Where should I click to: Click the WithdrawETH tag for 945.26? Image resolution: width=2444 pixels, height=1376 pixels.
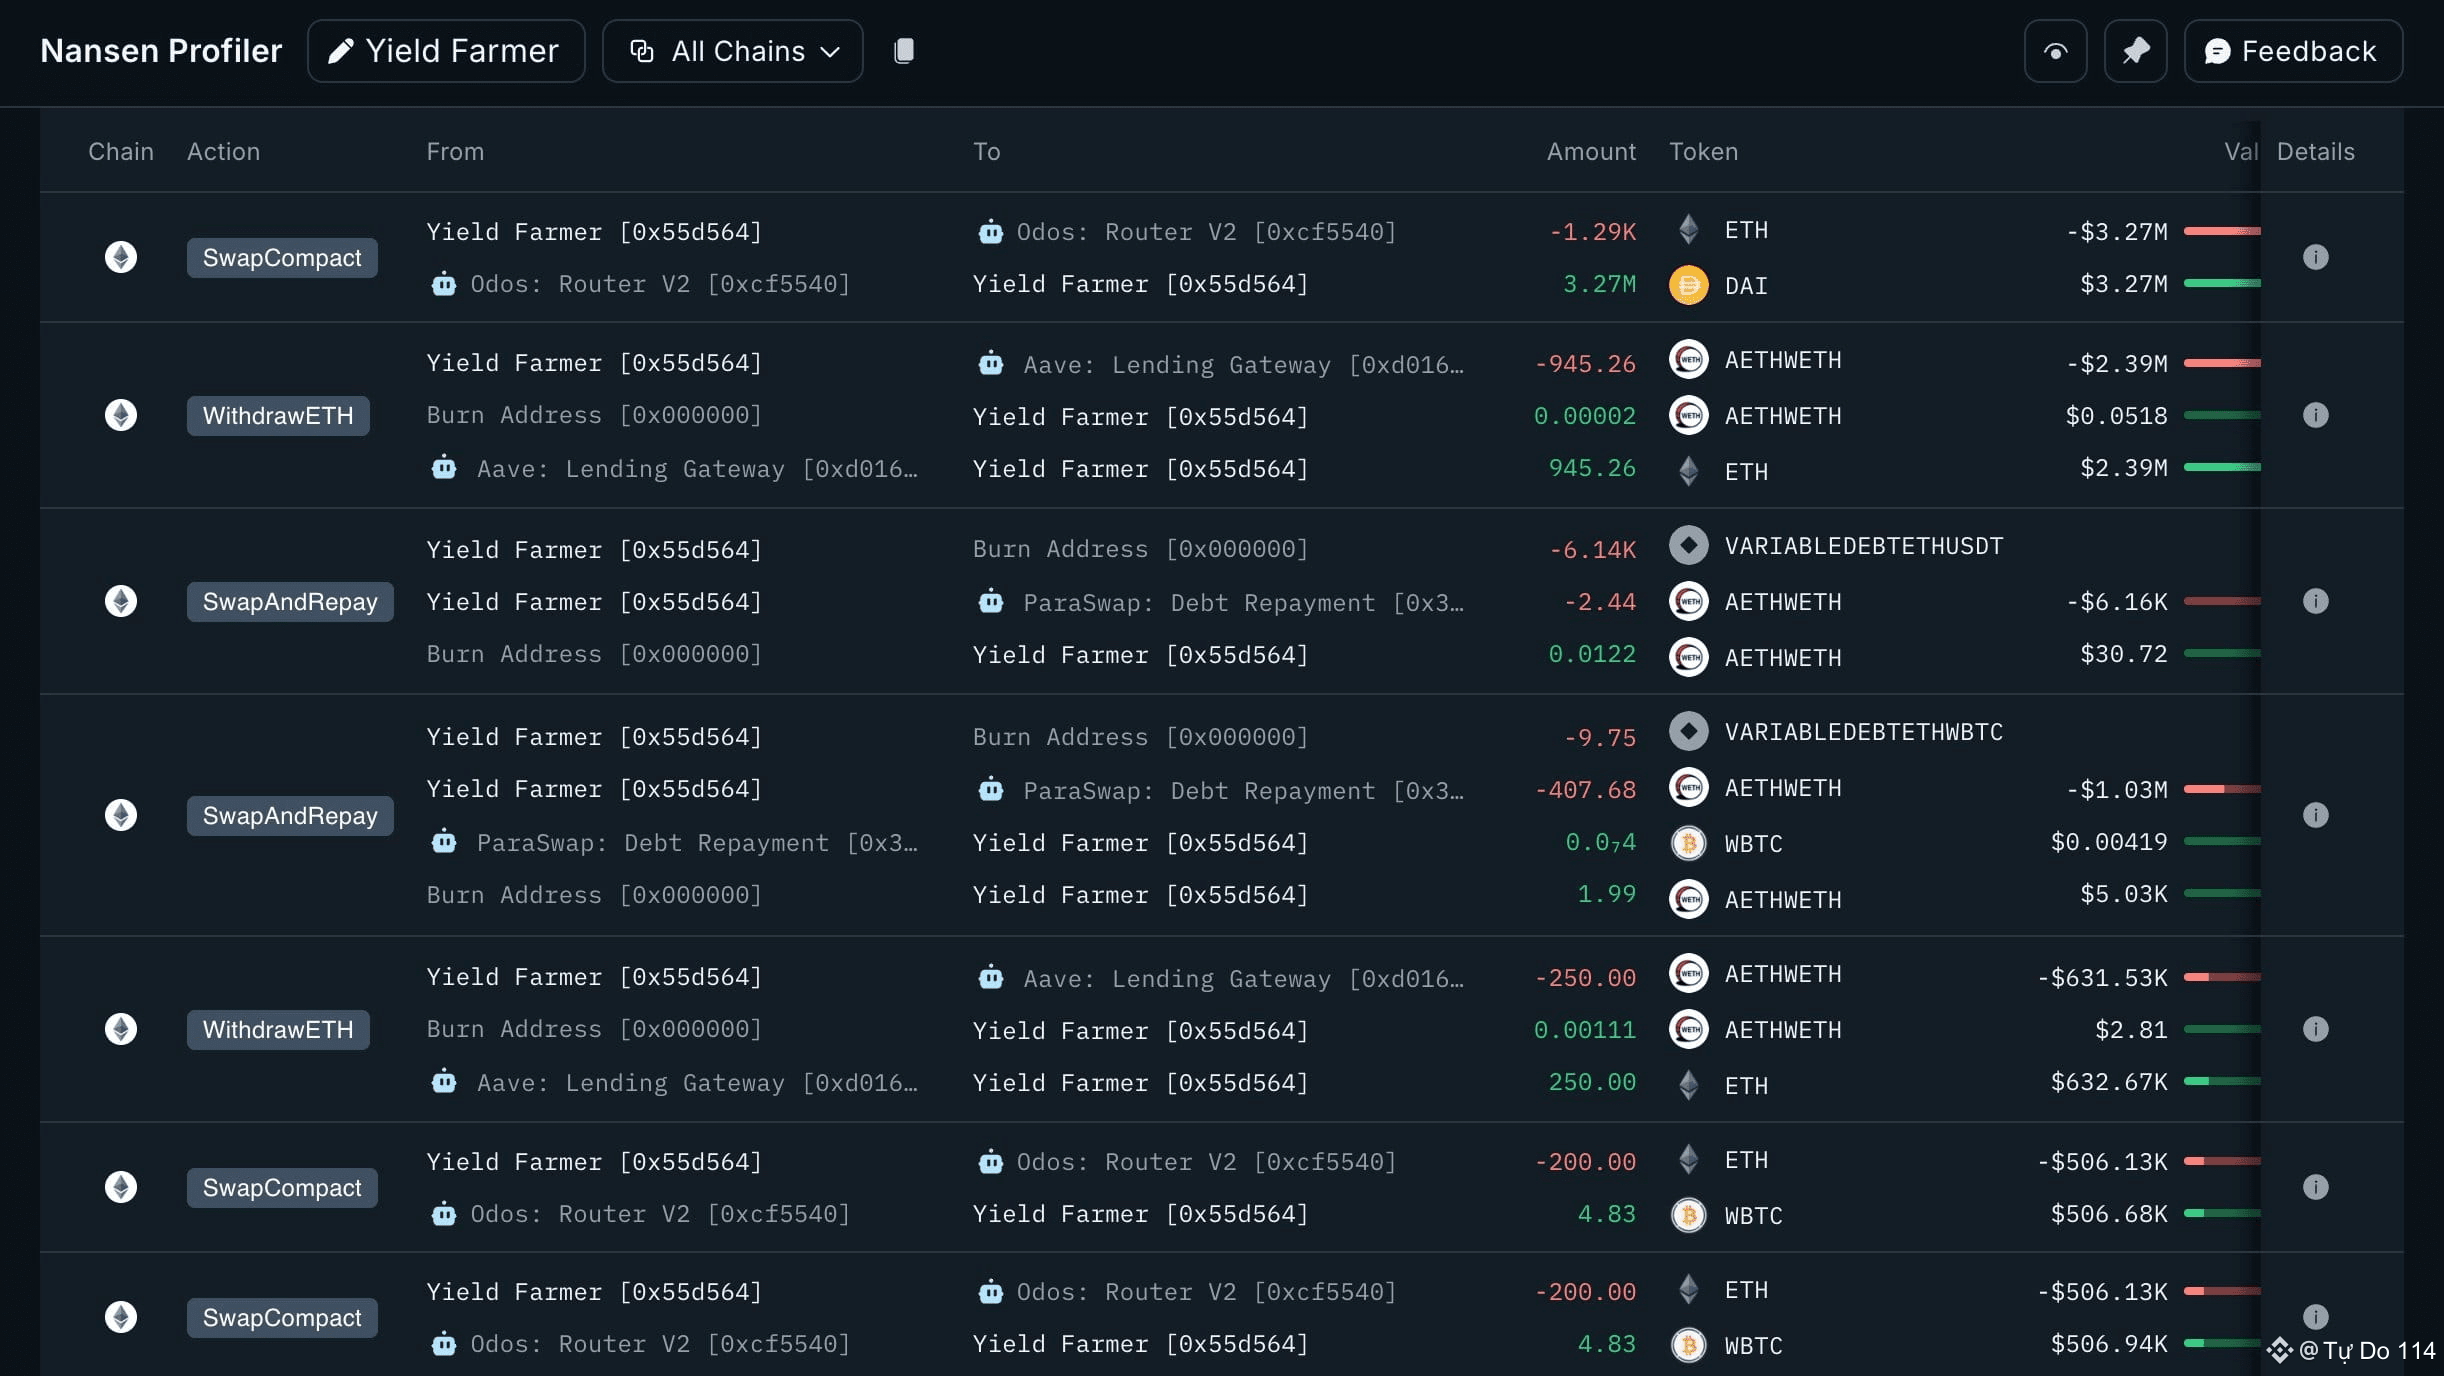278,416
